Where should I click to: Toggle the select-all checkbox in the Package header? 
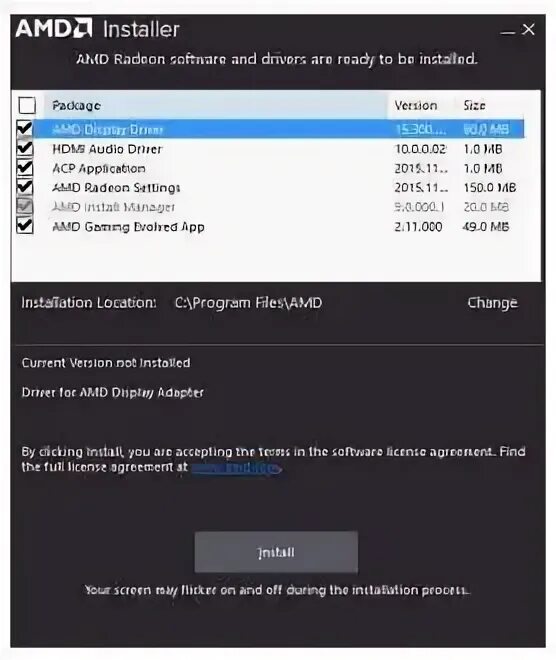pos(27,105)
